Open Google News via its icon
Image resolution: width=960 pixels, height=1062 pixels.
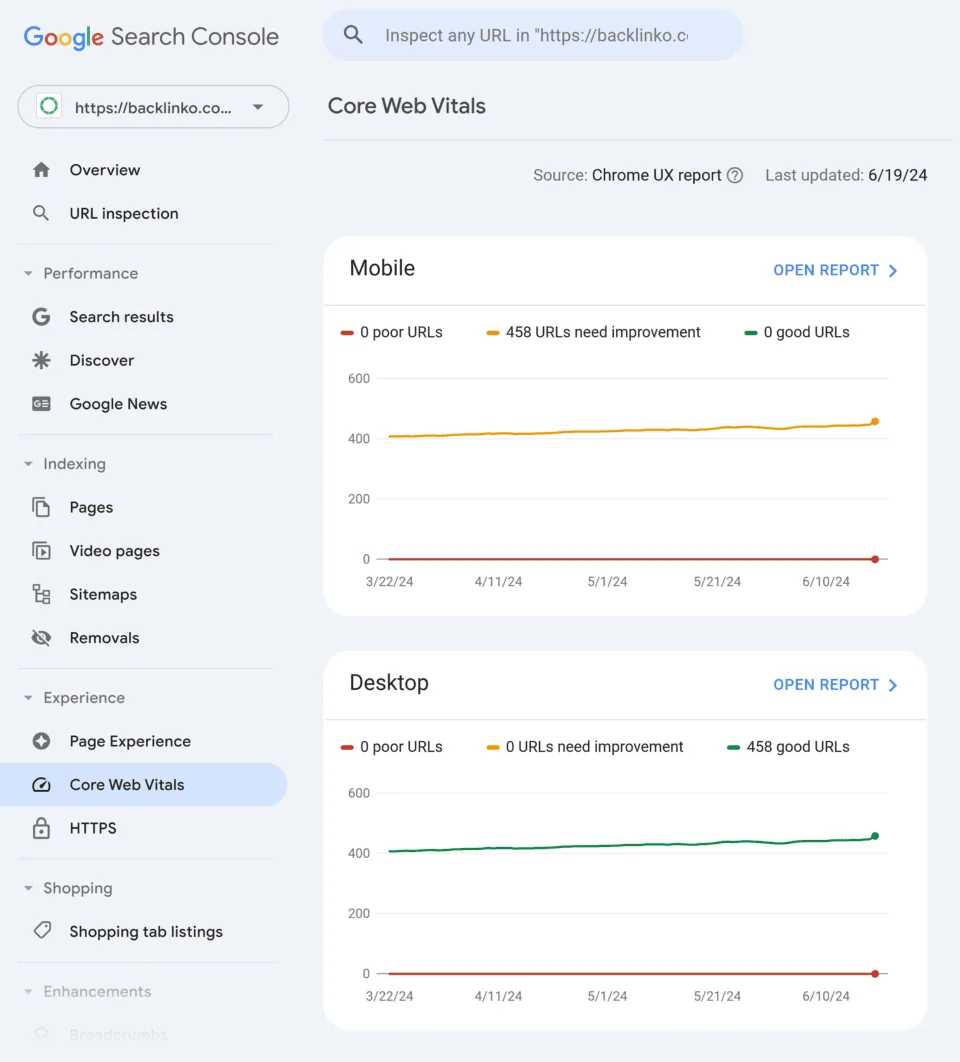(x=41, y=404)
